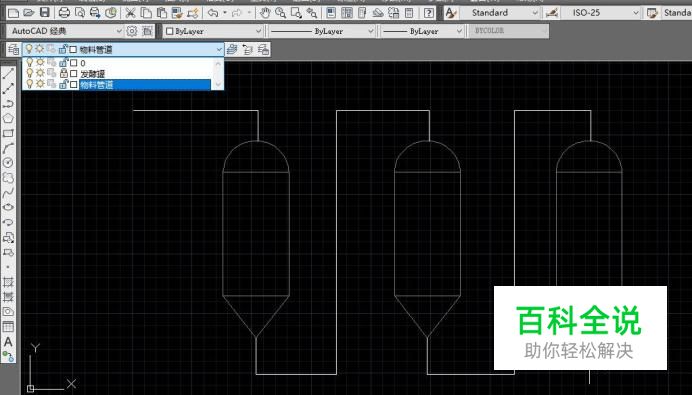Toggle freeze sun icon in highlighted 物料管道 row
692x395 pixels.
click(40, 84)
